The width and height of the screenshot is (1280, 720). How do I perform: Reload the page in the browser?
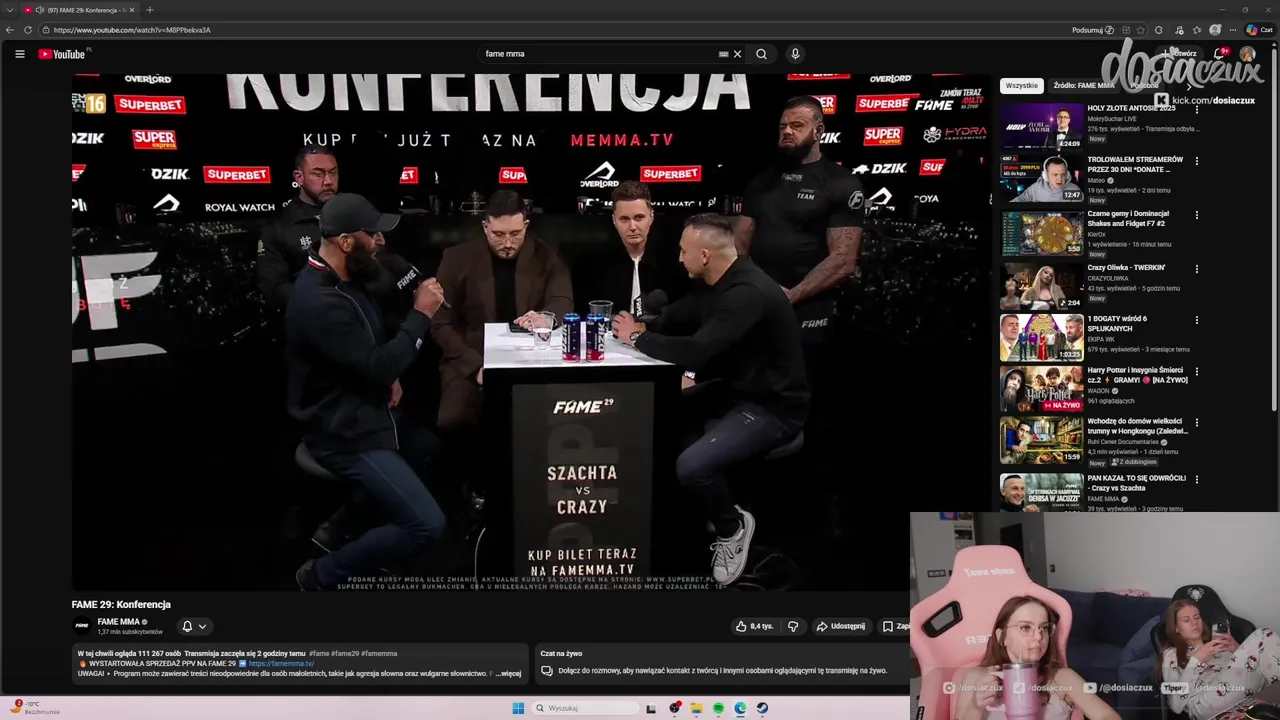click(x=27, y=30)
